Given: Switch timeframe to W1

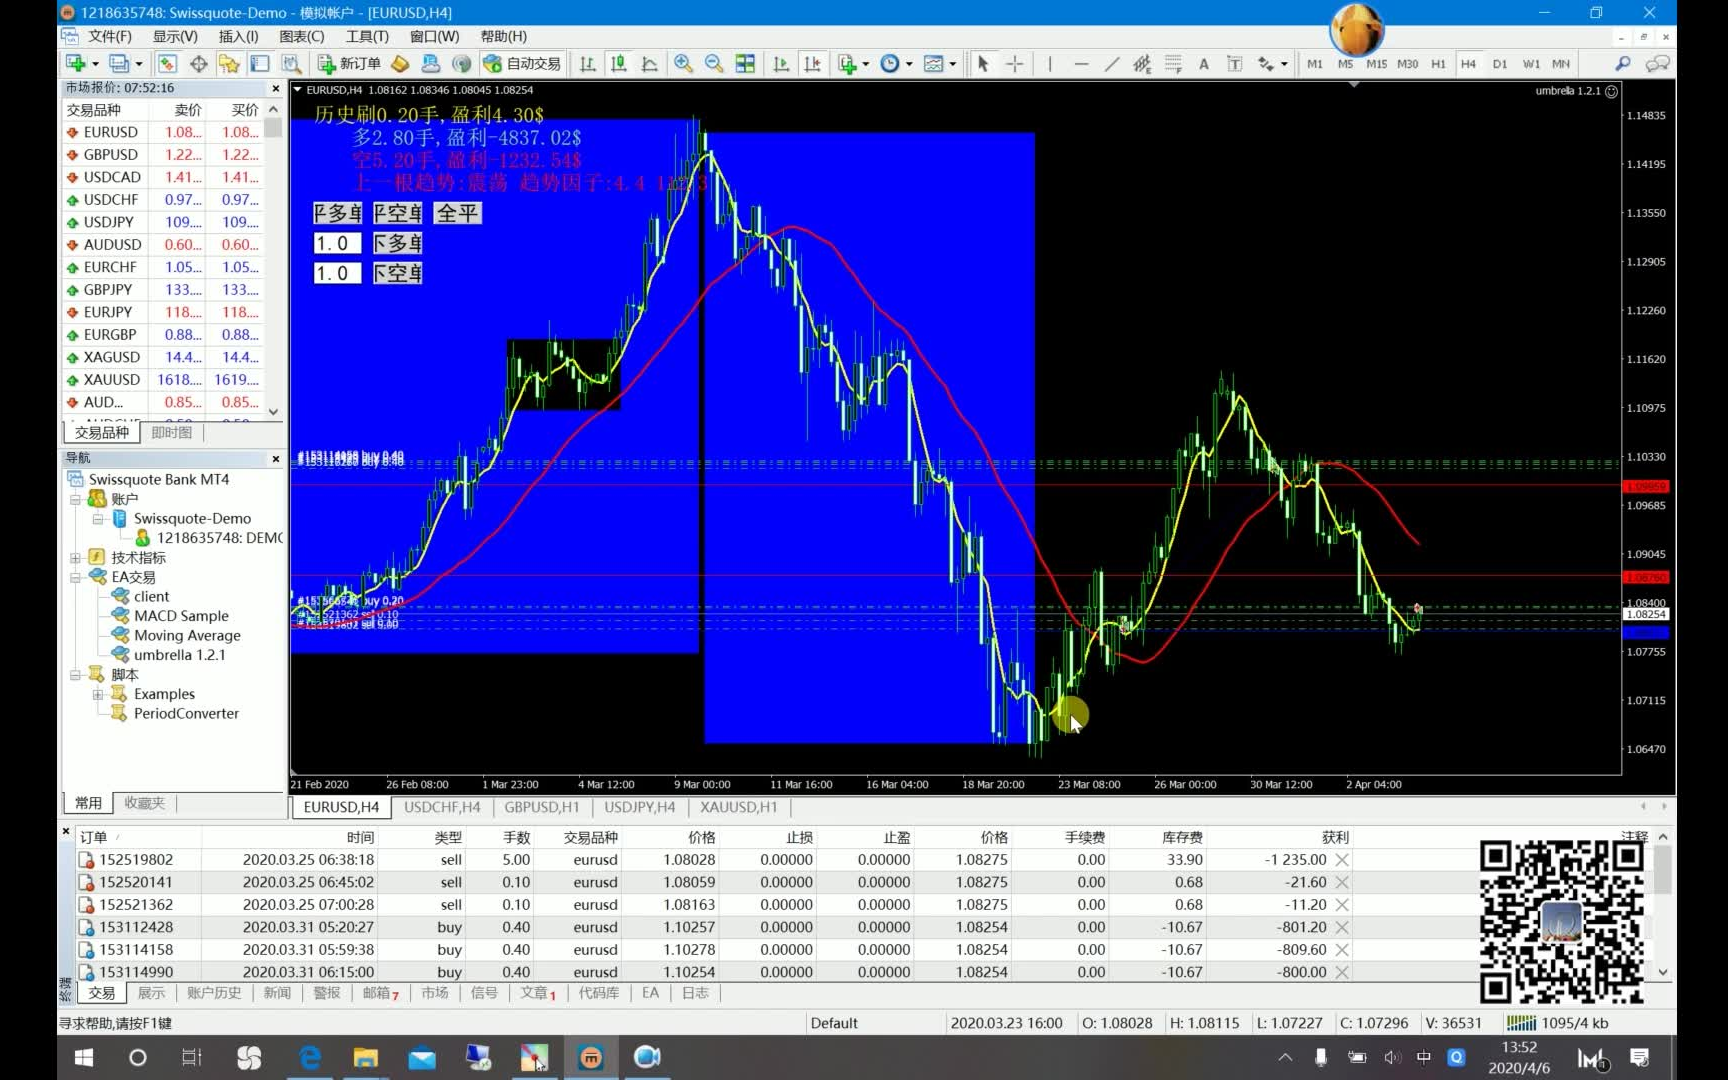Looking at the screenshot, I should pos(1531,63).
